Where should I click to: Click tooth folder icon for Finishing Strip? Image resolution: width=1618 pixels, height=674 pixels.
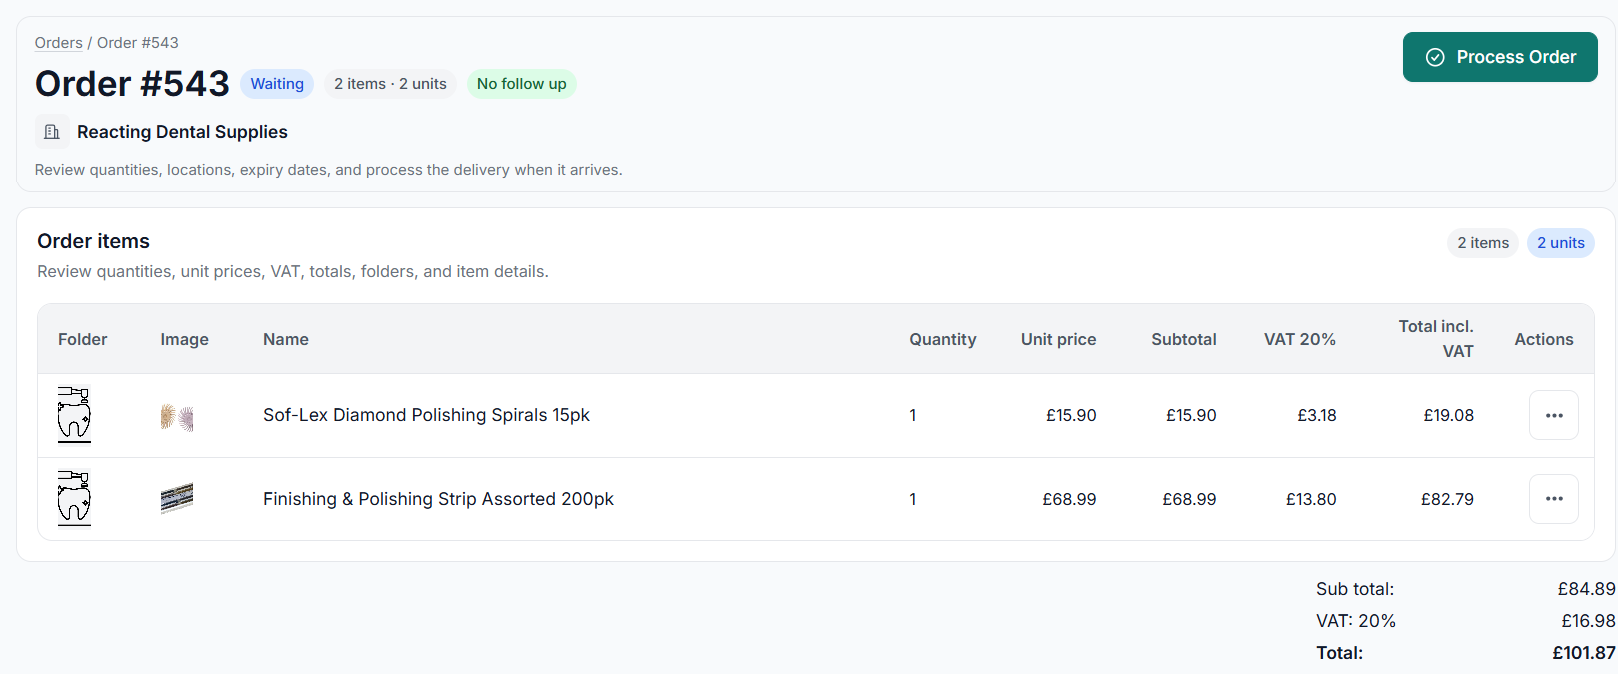coord(74,499)
